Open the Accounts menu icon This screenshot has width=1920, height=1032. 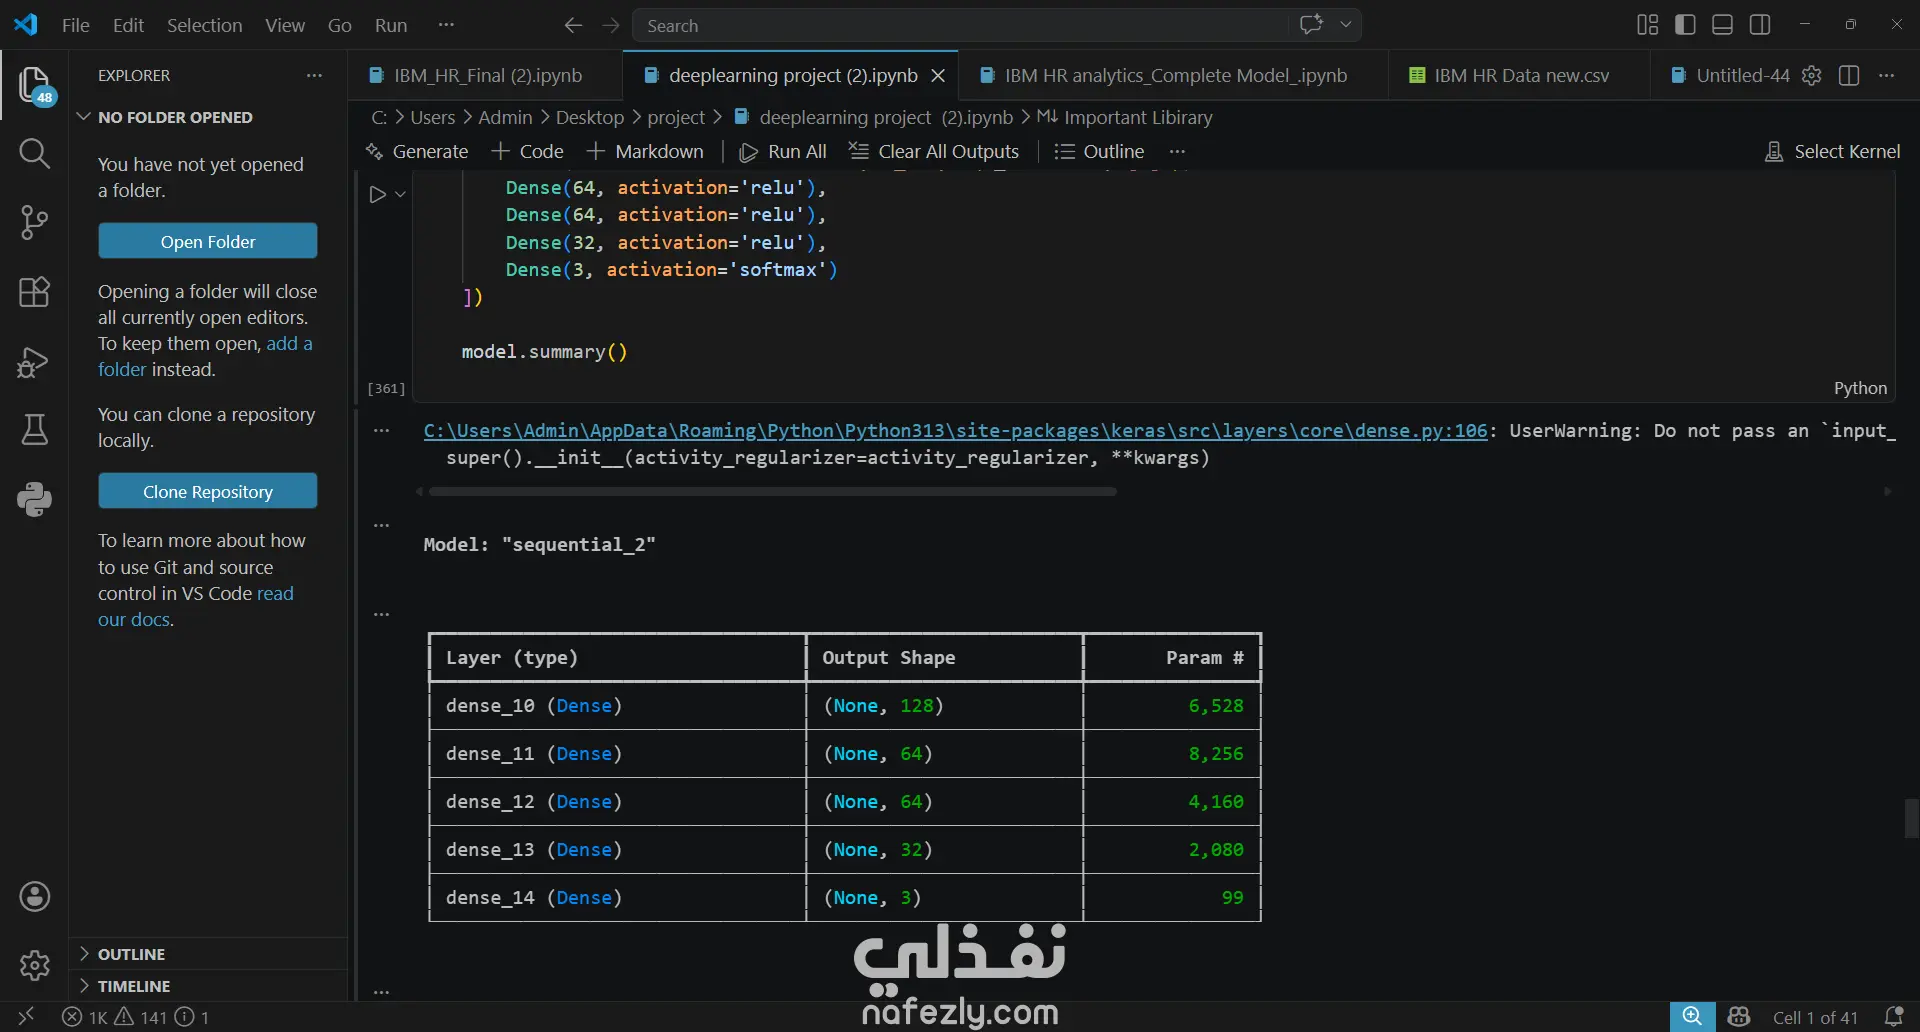(35, 897)
